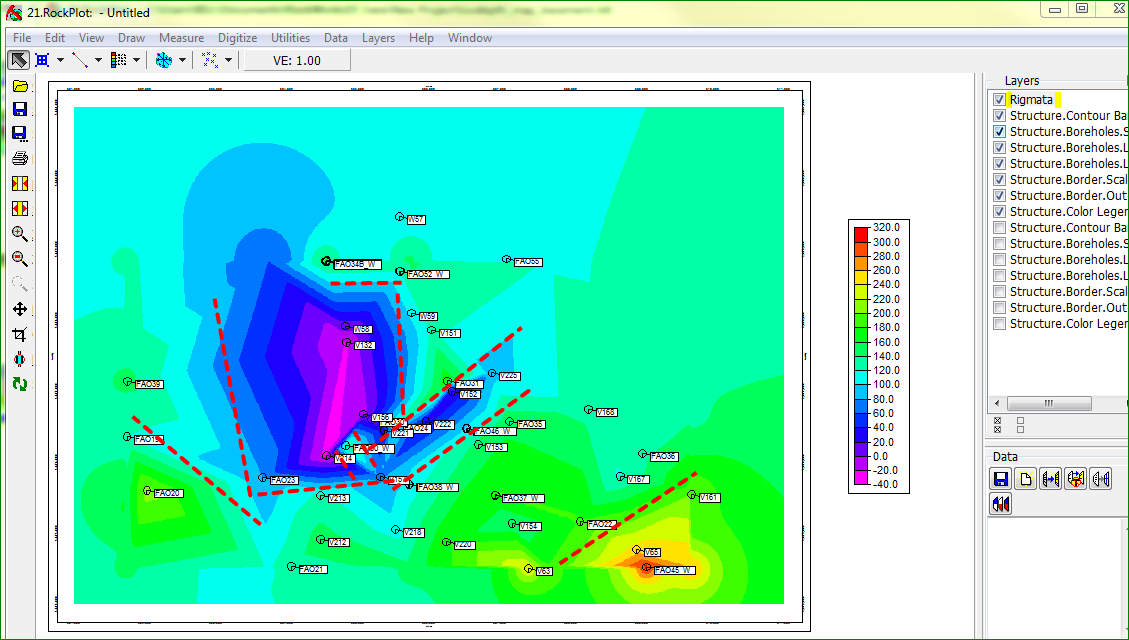This screenshot has height=640, width=1129.
Task: Open the Window menu
Action: 469,37
